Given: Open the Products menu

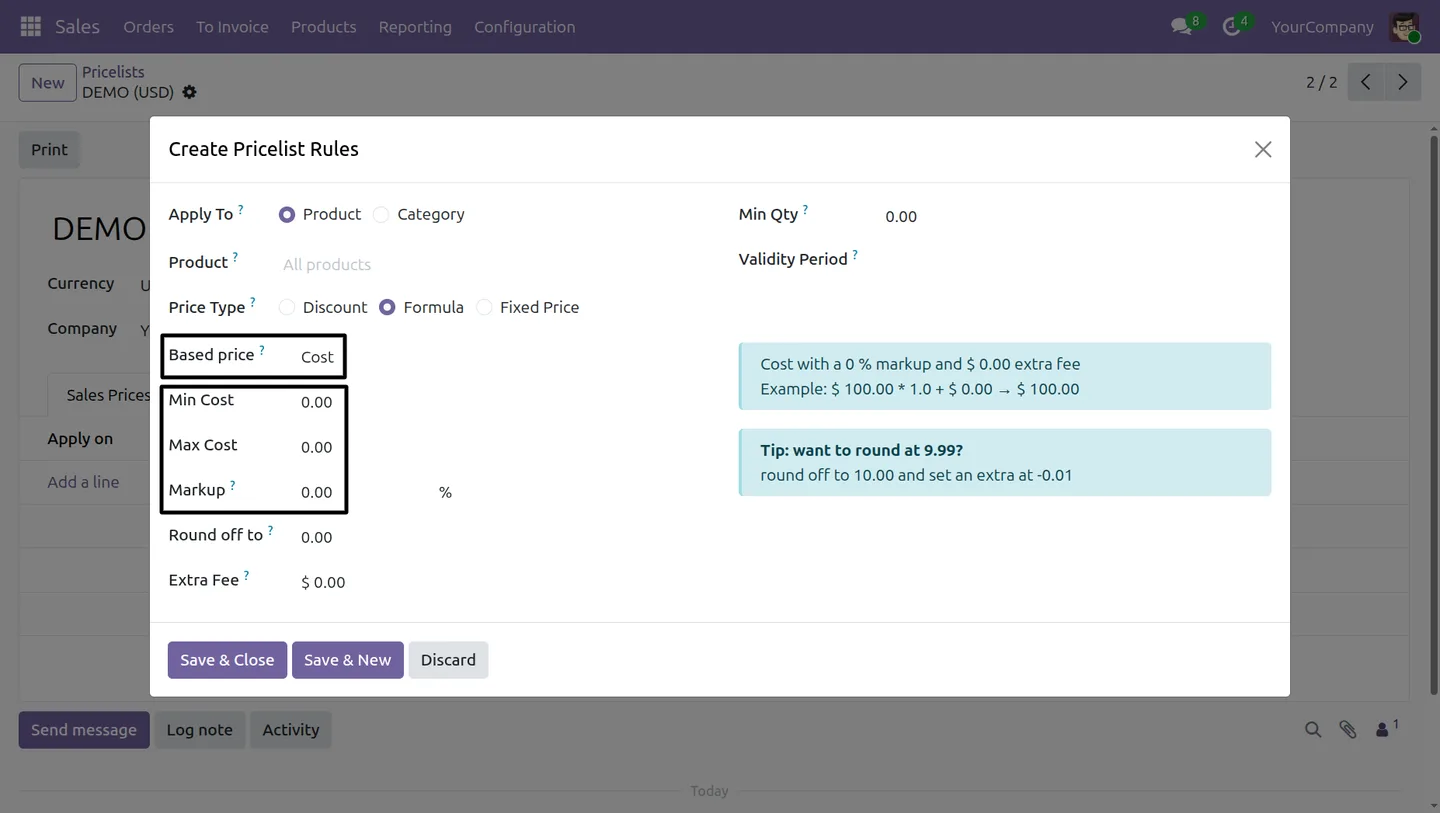Looking at the screenshot, I should pyautogui.click(x=323, y=27).
